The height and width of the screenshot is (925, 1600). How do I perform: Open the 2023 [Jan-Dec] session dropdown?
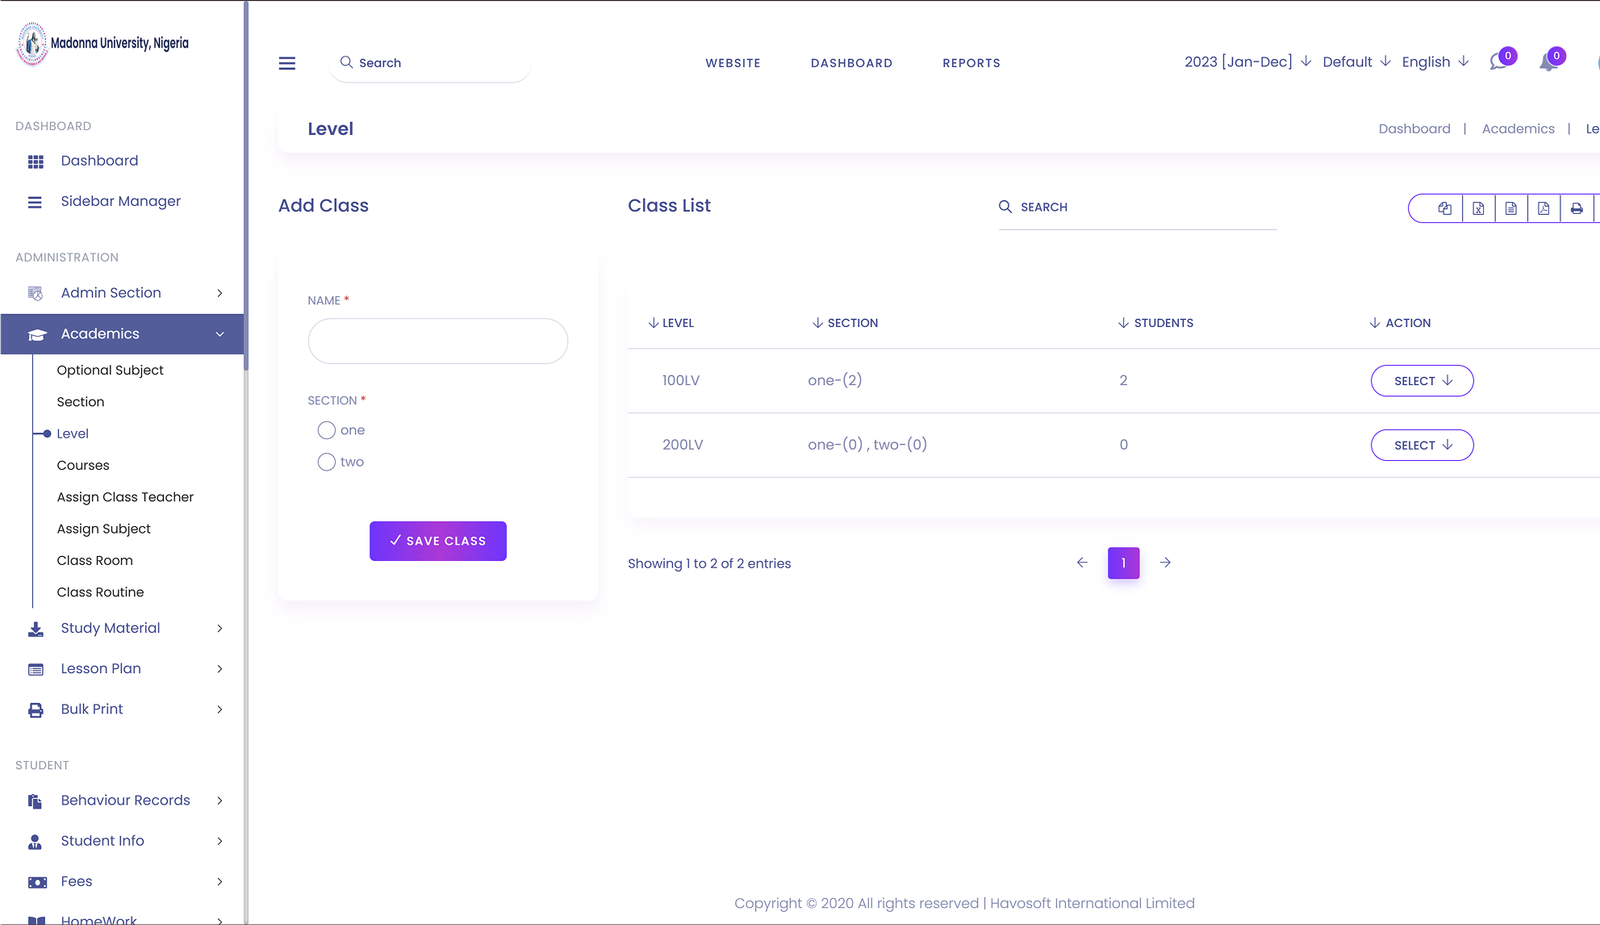coord(1247,62)
